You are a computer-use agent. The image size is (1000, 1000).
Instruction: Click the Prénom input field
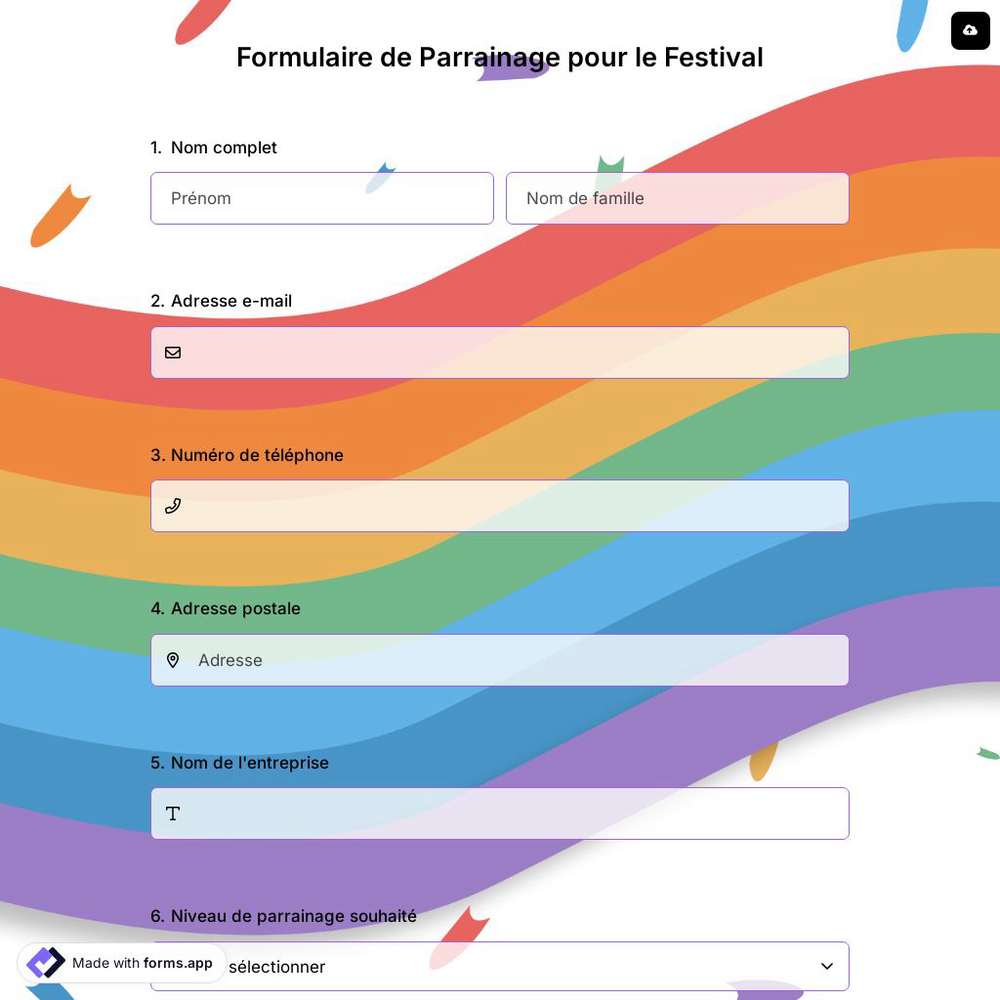(322, 198)
